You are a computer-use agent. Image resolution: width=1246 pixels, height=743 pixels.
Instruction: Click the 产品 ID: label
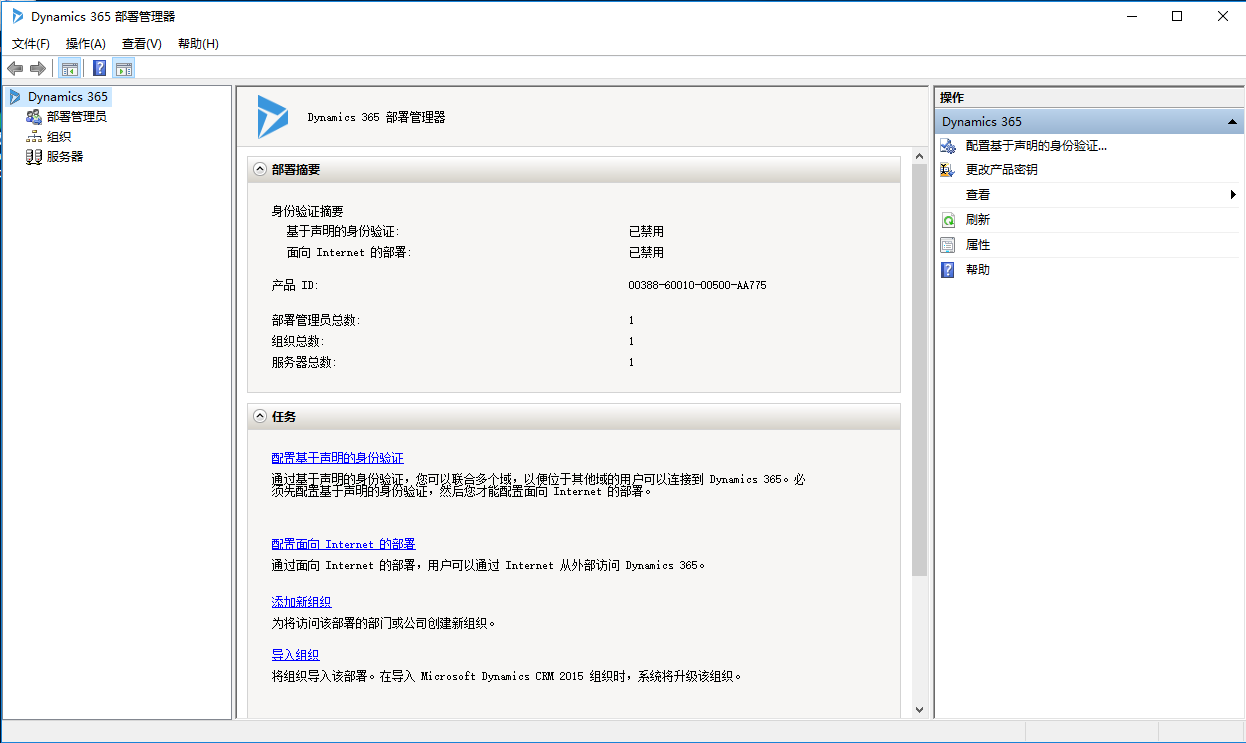coord(295,285)
